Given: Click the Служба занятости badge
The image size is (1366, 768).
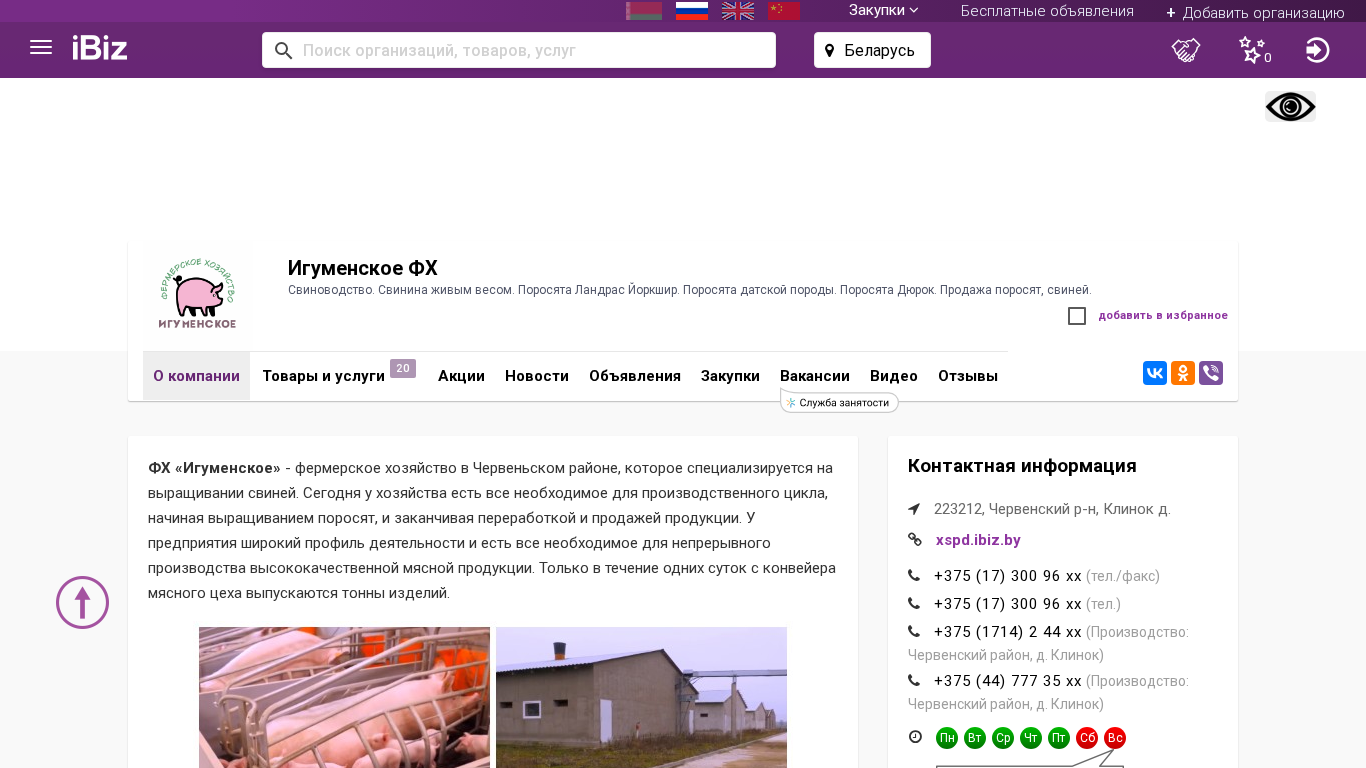Looking at the screenshot, I should coord(839,402).
